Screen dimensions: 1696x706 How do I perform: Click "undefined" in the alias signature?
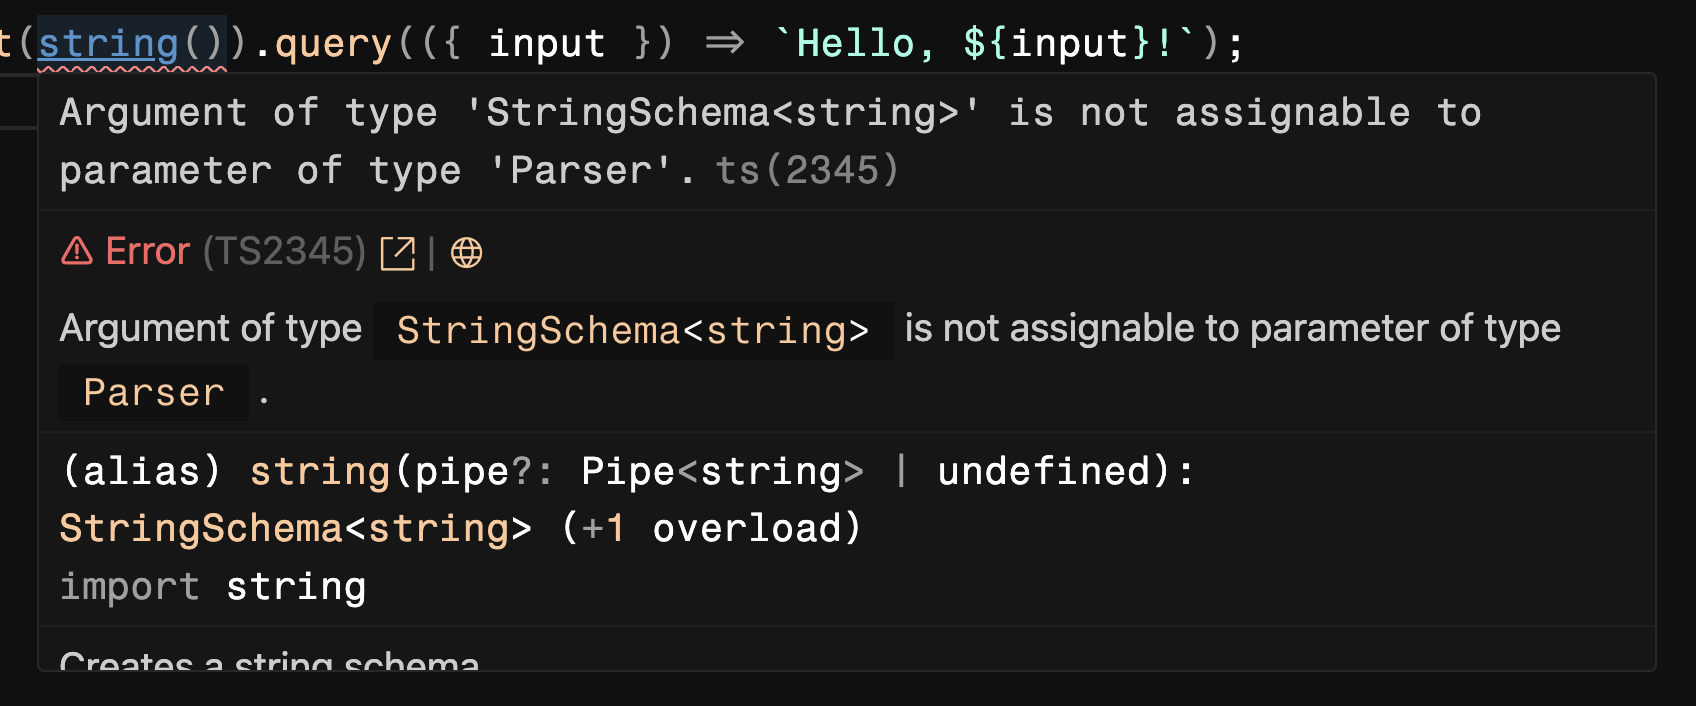[1044, 471]
